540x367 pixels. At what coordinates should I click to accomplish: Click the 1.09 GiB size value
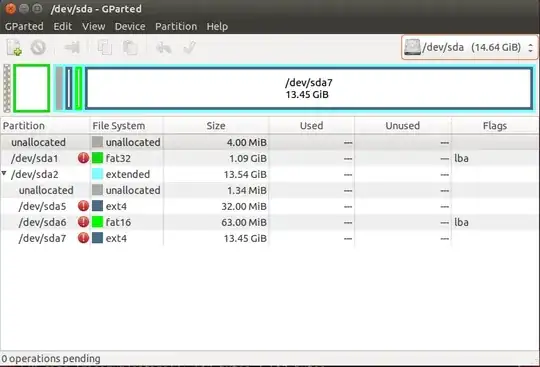pos(248,158)
